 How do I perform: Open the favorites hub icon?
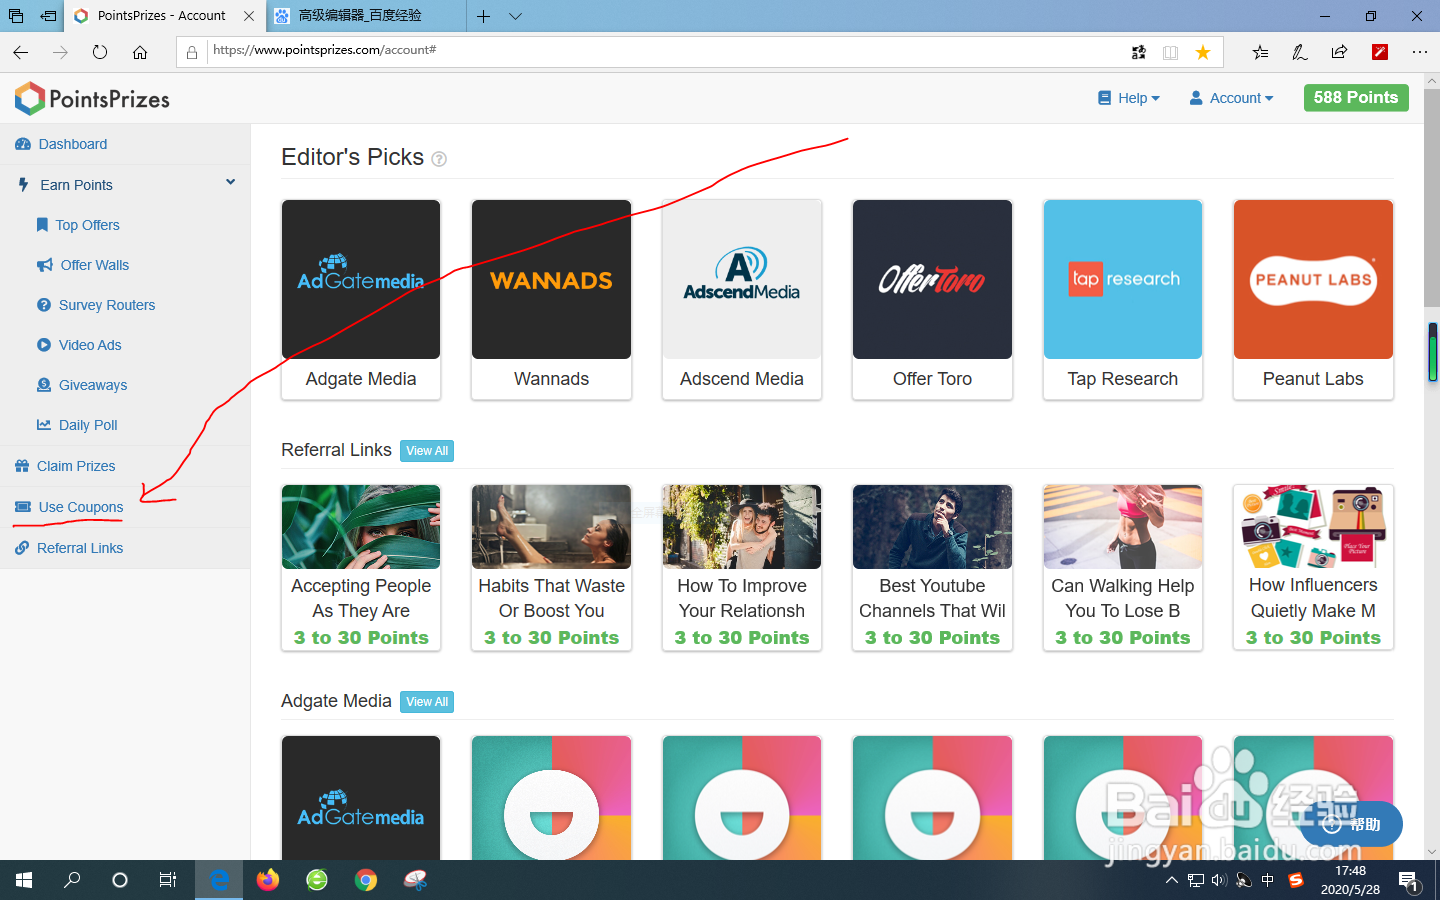(x=1260, y=52)
